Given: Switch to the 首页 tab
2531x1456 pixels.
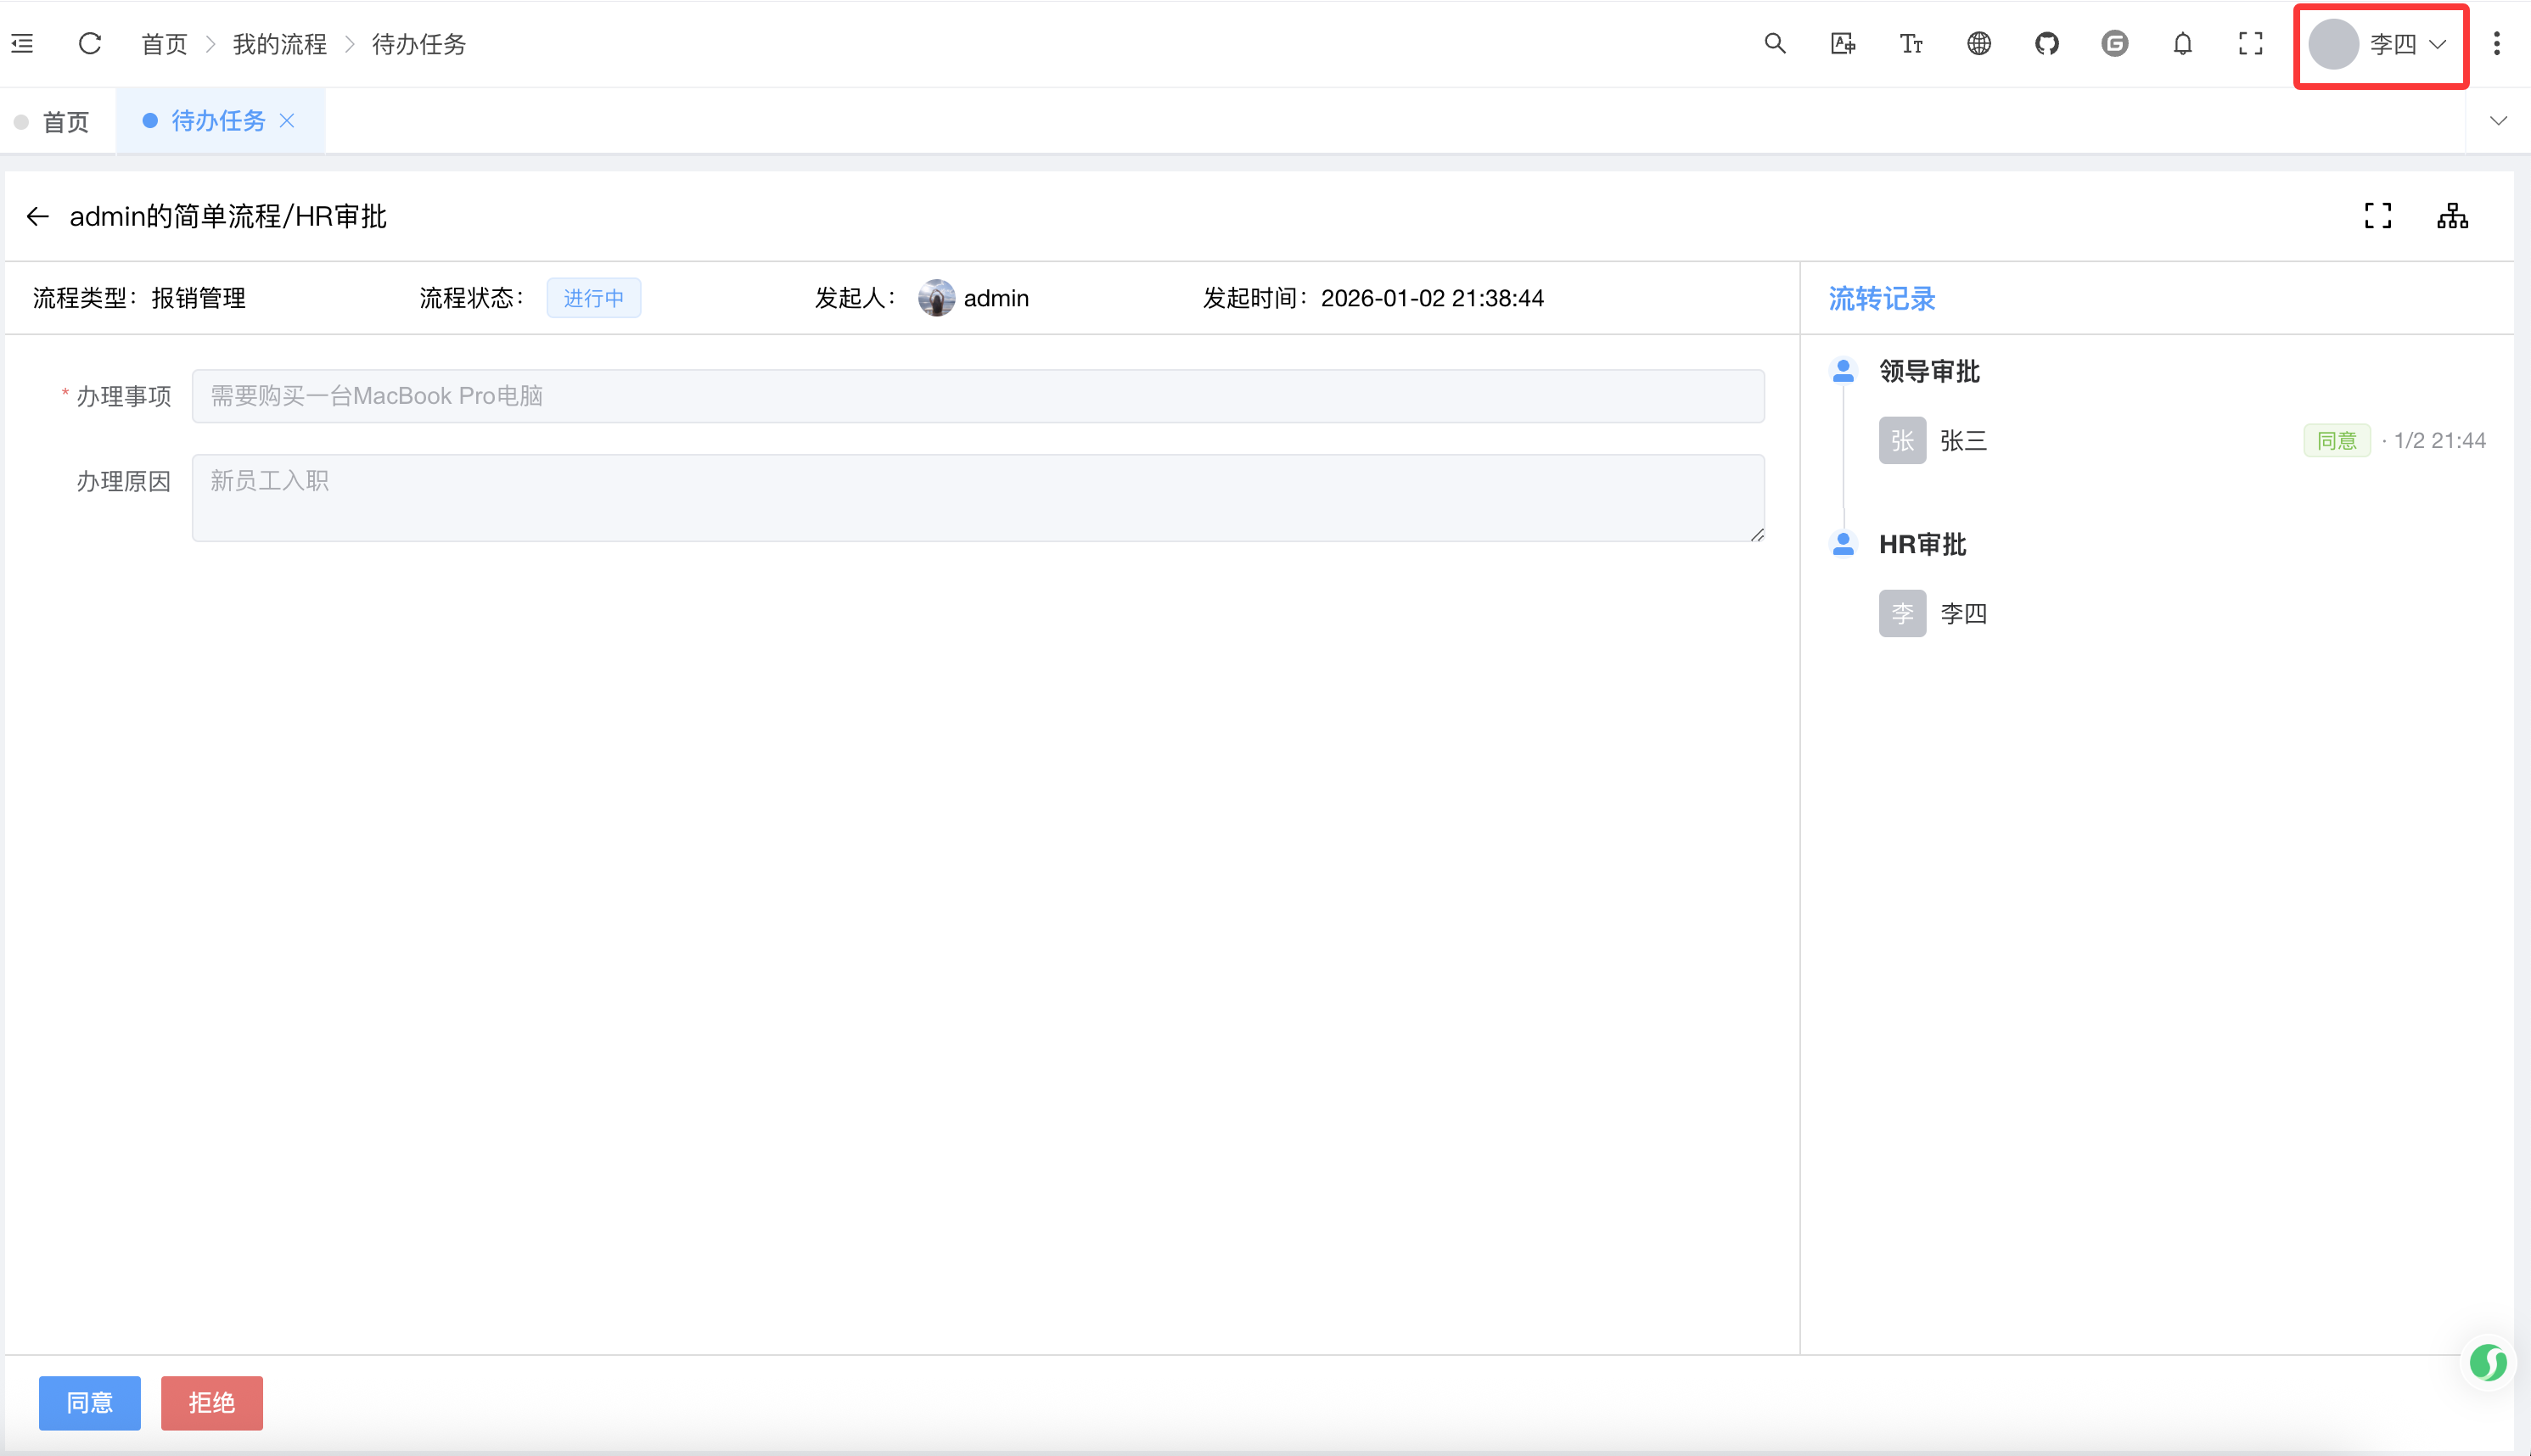Looking at the screenshot, I should point(65,121).
